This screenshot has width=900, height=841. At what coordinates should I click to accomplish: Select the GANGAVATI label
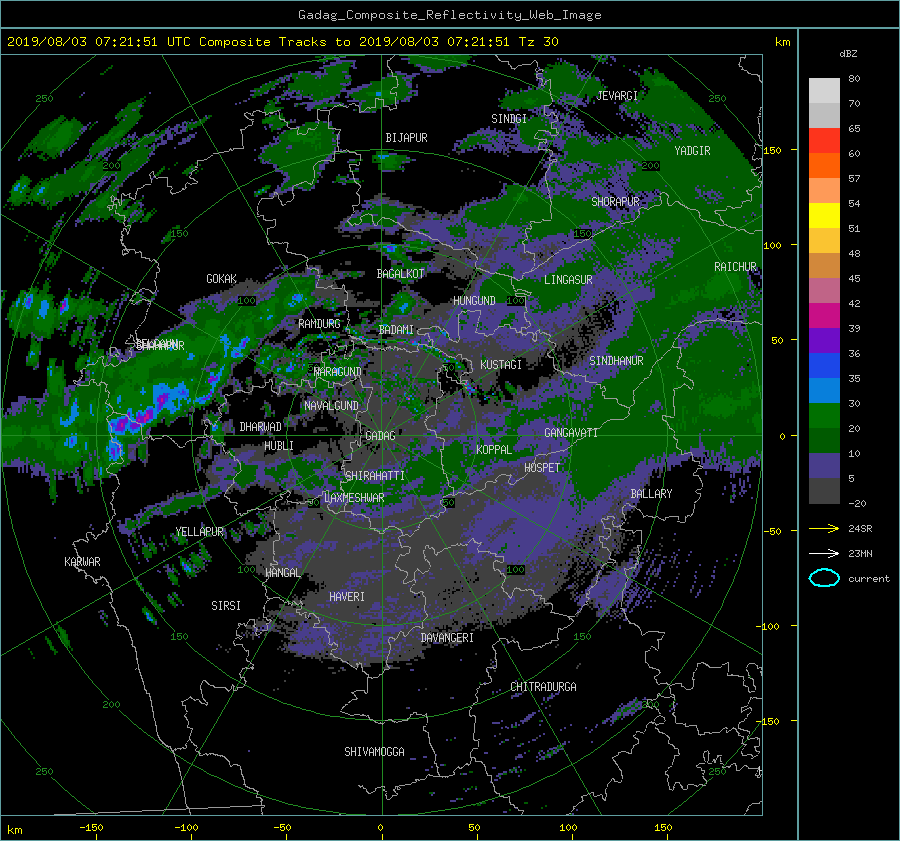[571, 433]
